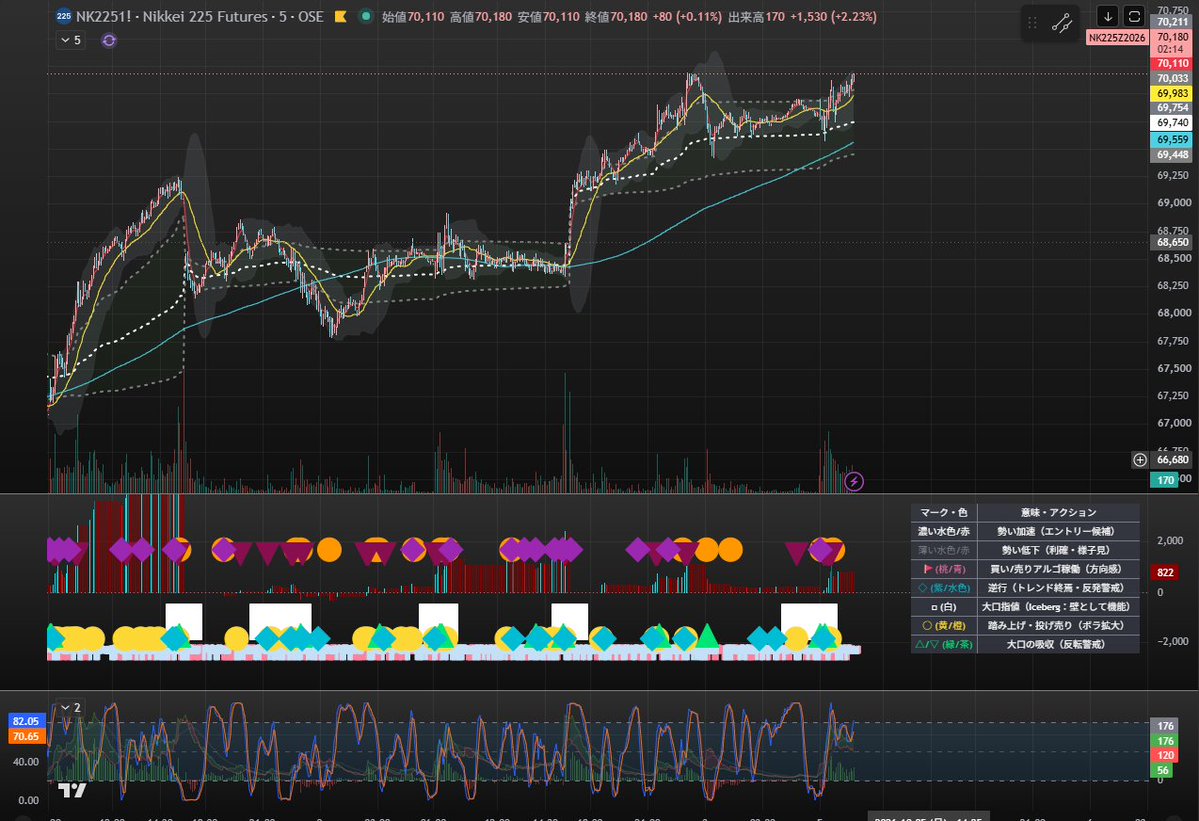The image size is (1199, 821).
Task: Click the red 70,110 price label
Action: [x=1171, y=63]
